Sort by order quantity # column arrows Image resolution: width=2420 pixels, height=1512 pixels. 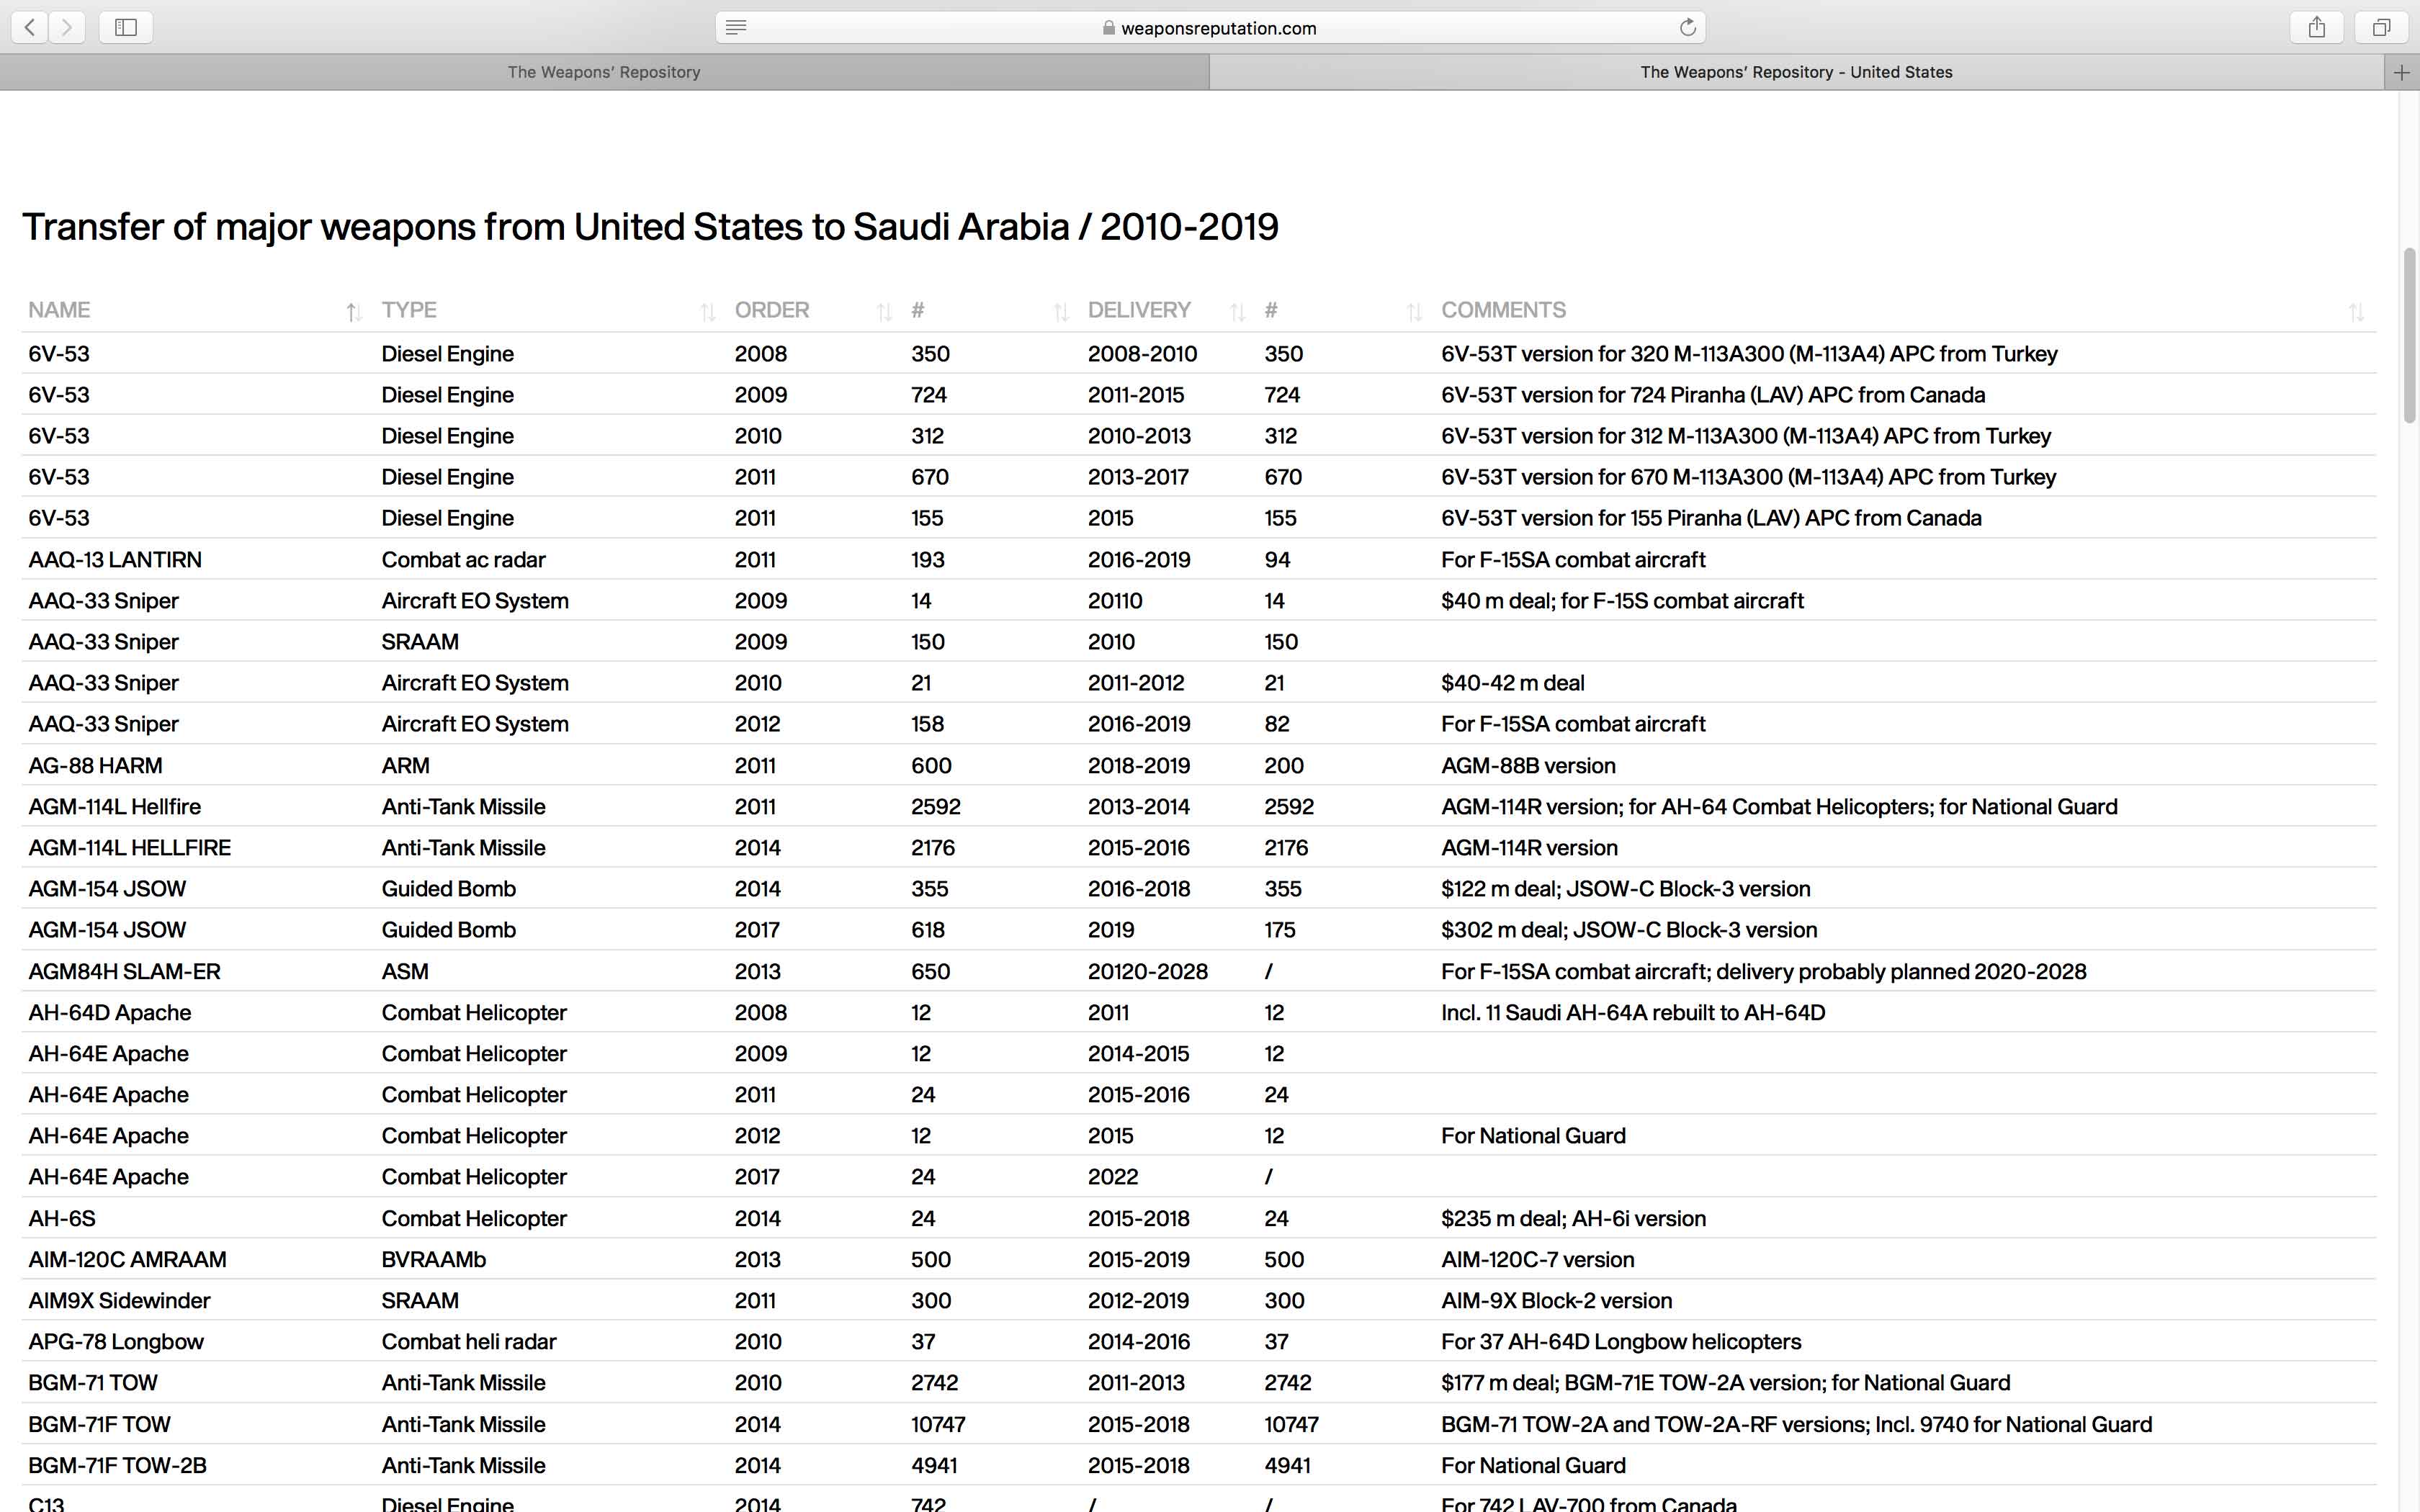pyautogui.click(x=1061, y=312)
